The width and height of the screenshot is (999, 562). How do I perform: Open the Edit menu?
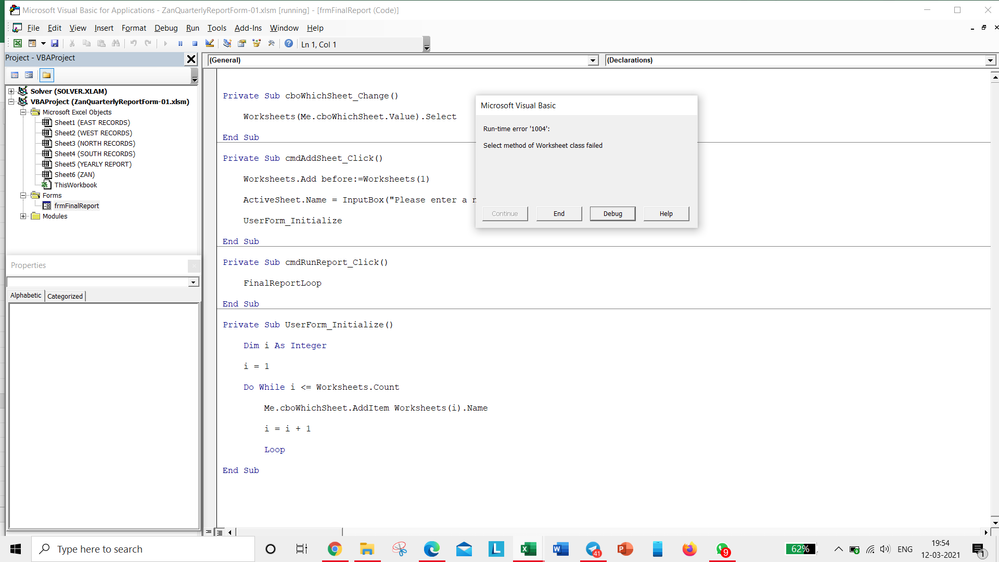[x=54, y=28]
